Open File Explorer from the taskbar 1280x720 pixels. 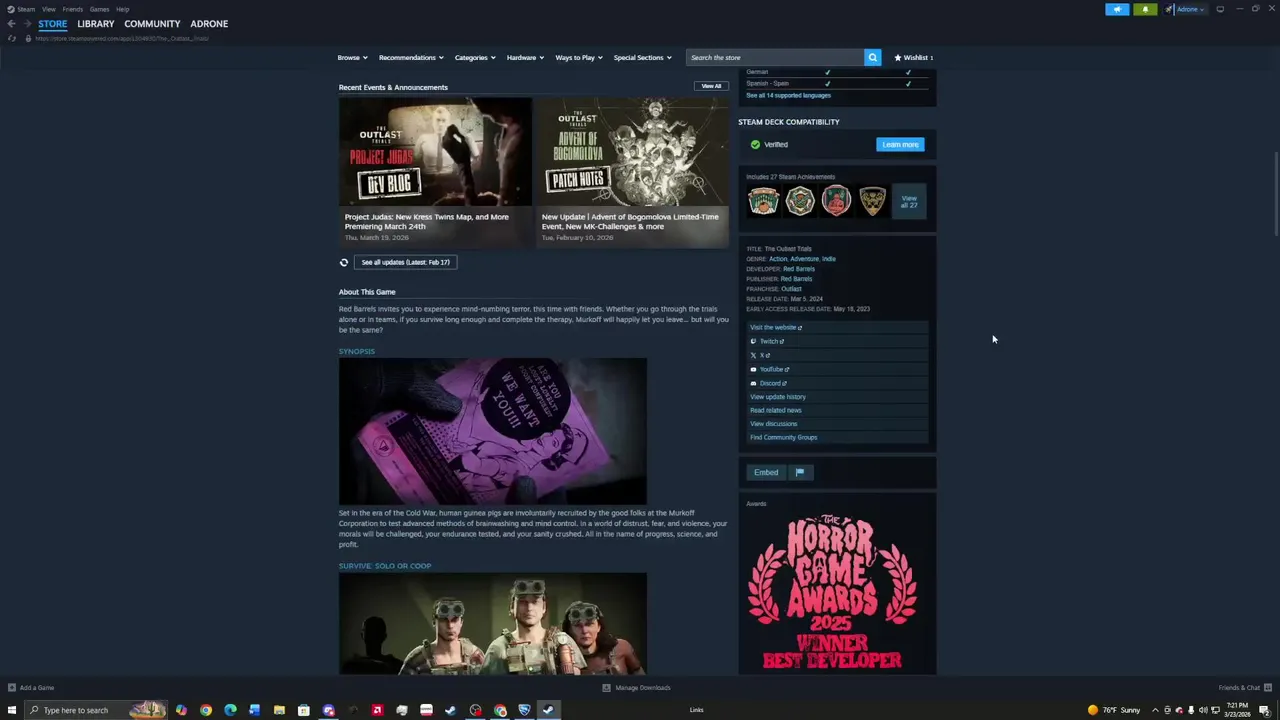point(279,710)
